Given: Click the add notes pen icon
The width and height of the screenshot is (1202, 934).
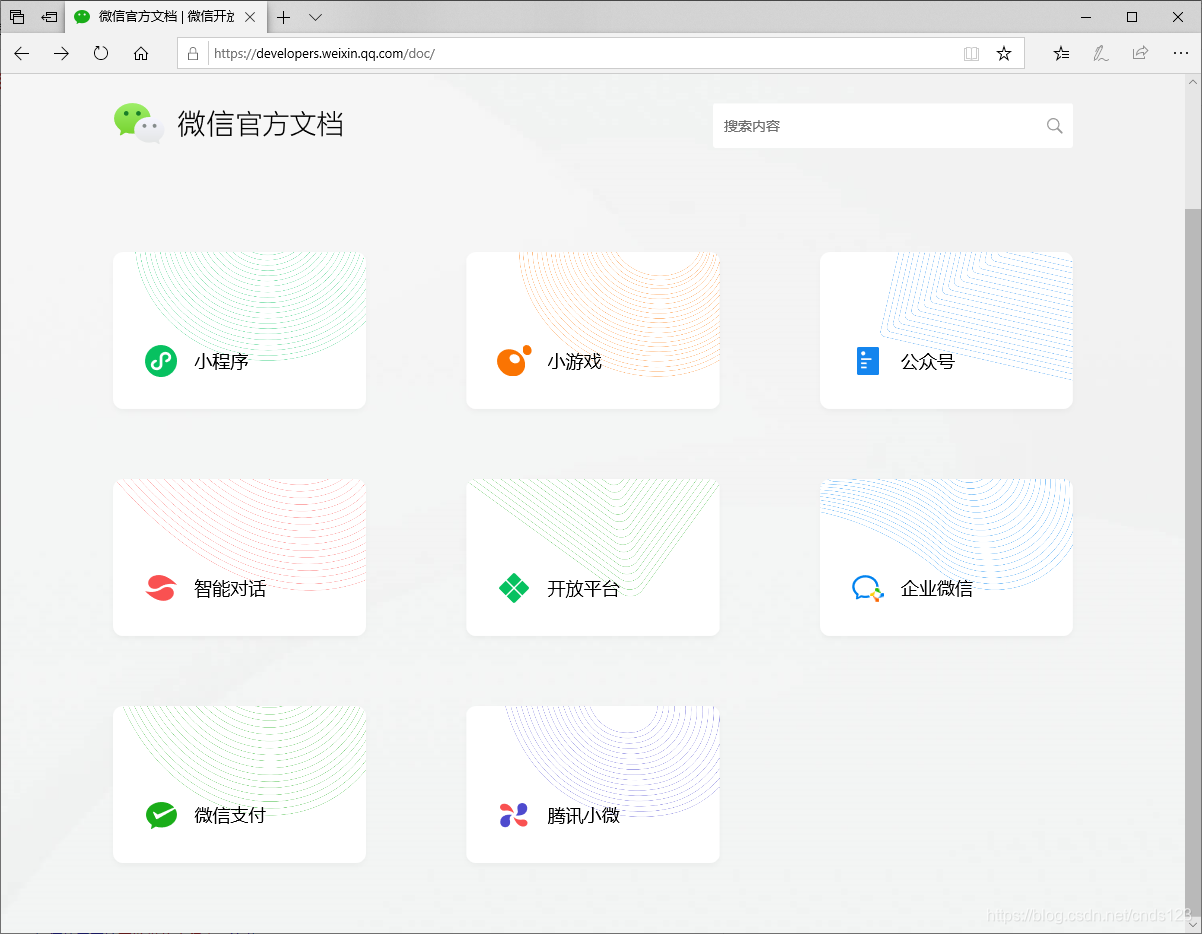Looking at the screenshot, I should [x=1101, y=54].
